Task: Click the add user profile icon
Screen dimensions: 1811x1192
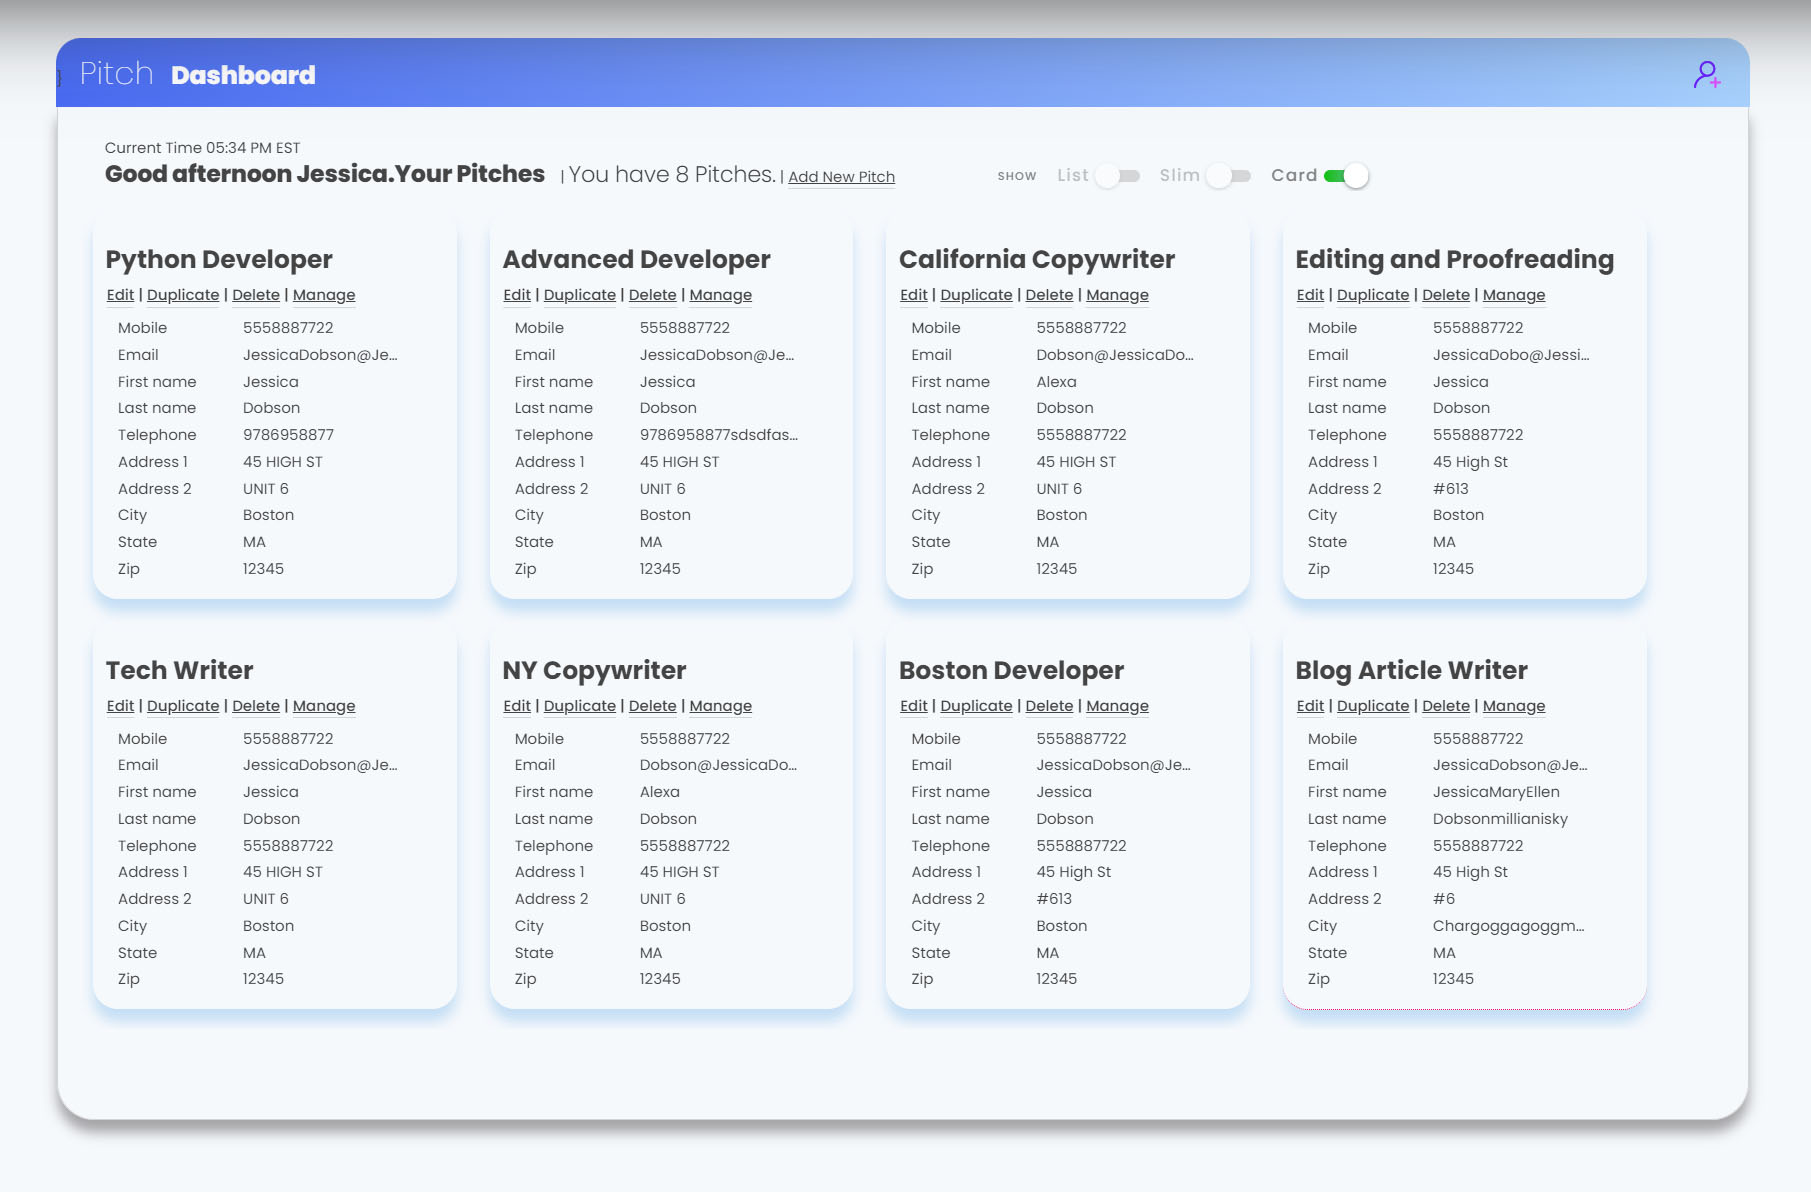Action: [1706, 75]
